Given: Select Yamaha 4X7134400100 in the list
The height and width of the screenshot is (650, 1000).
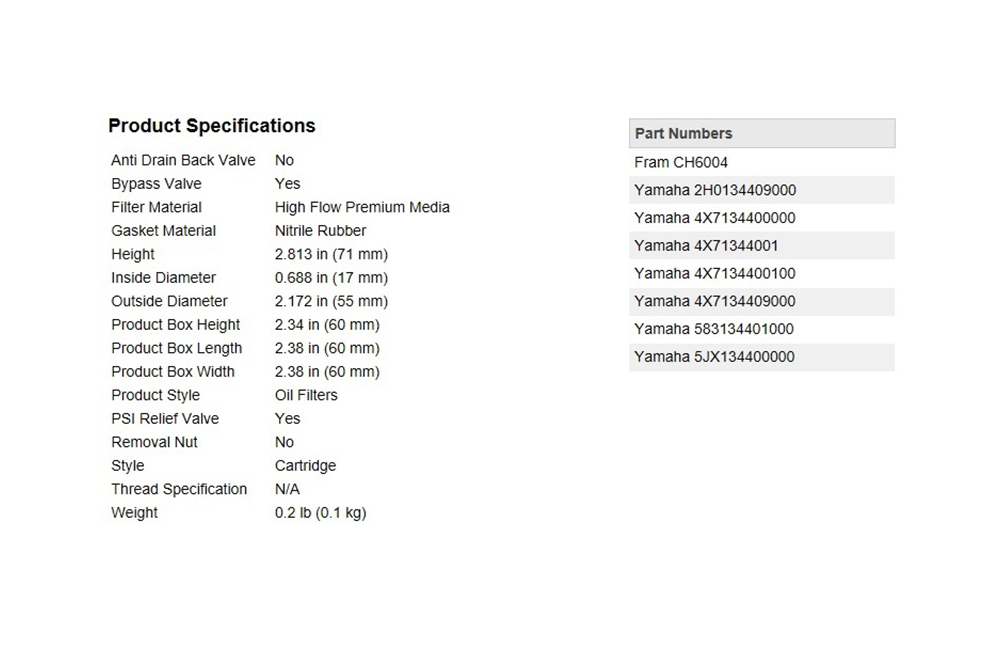Looking at the screenshot, I should (x=762, y=273).
